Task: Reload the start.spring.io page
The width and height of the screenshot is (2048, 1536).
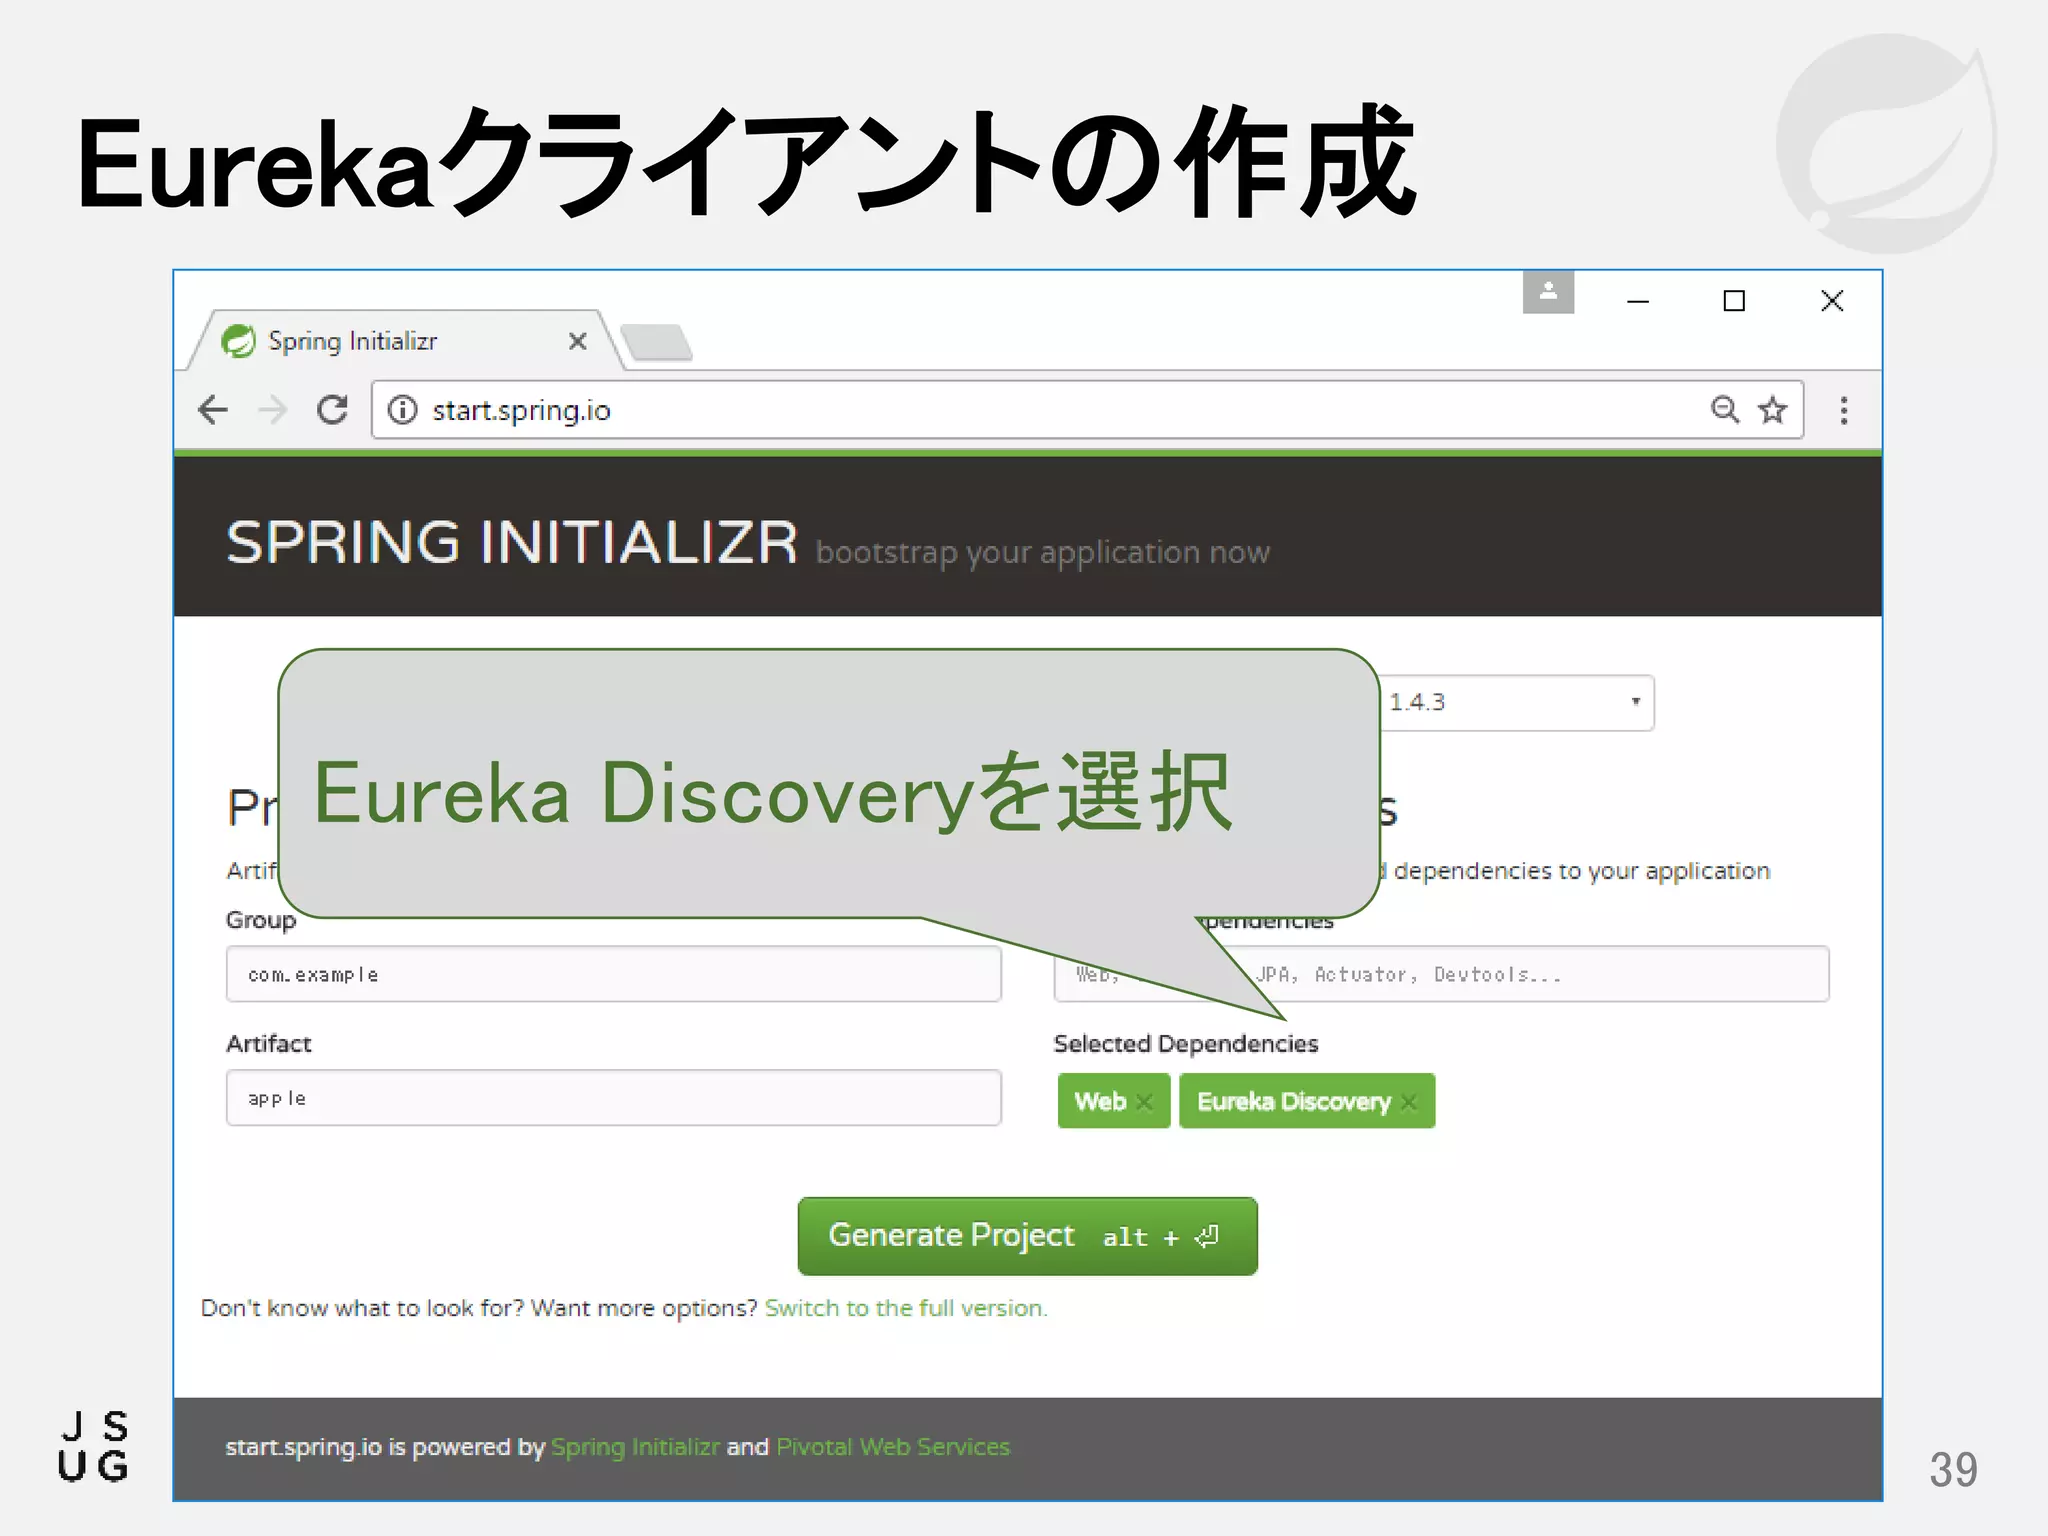Action: point(333,410)
